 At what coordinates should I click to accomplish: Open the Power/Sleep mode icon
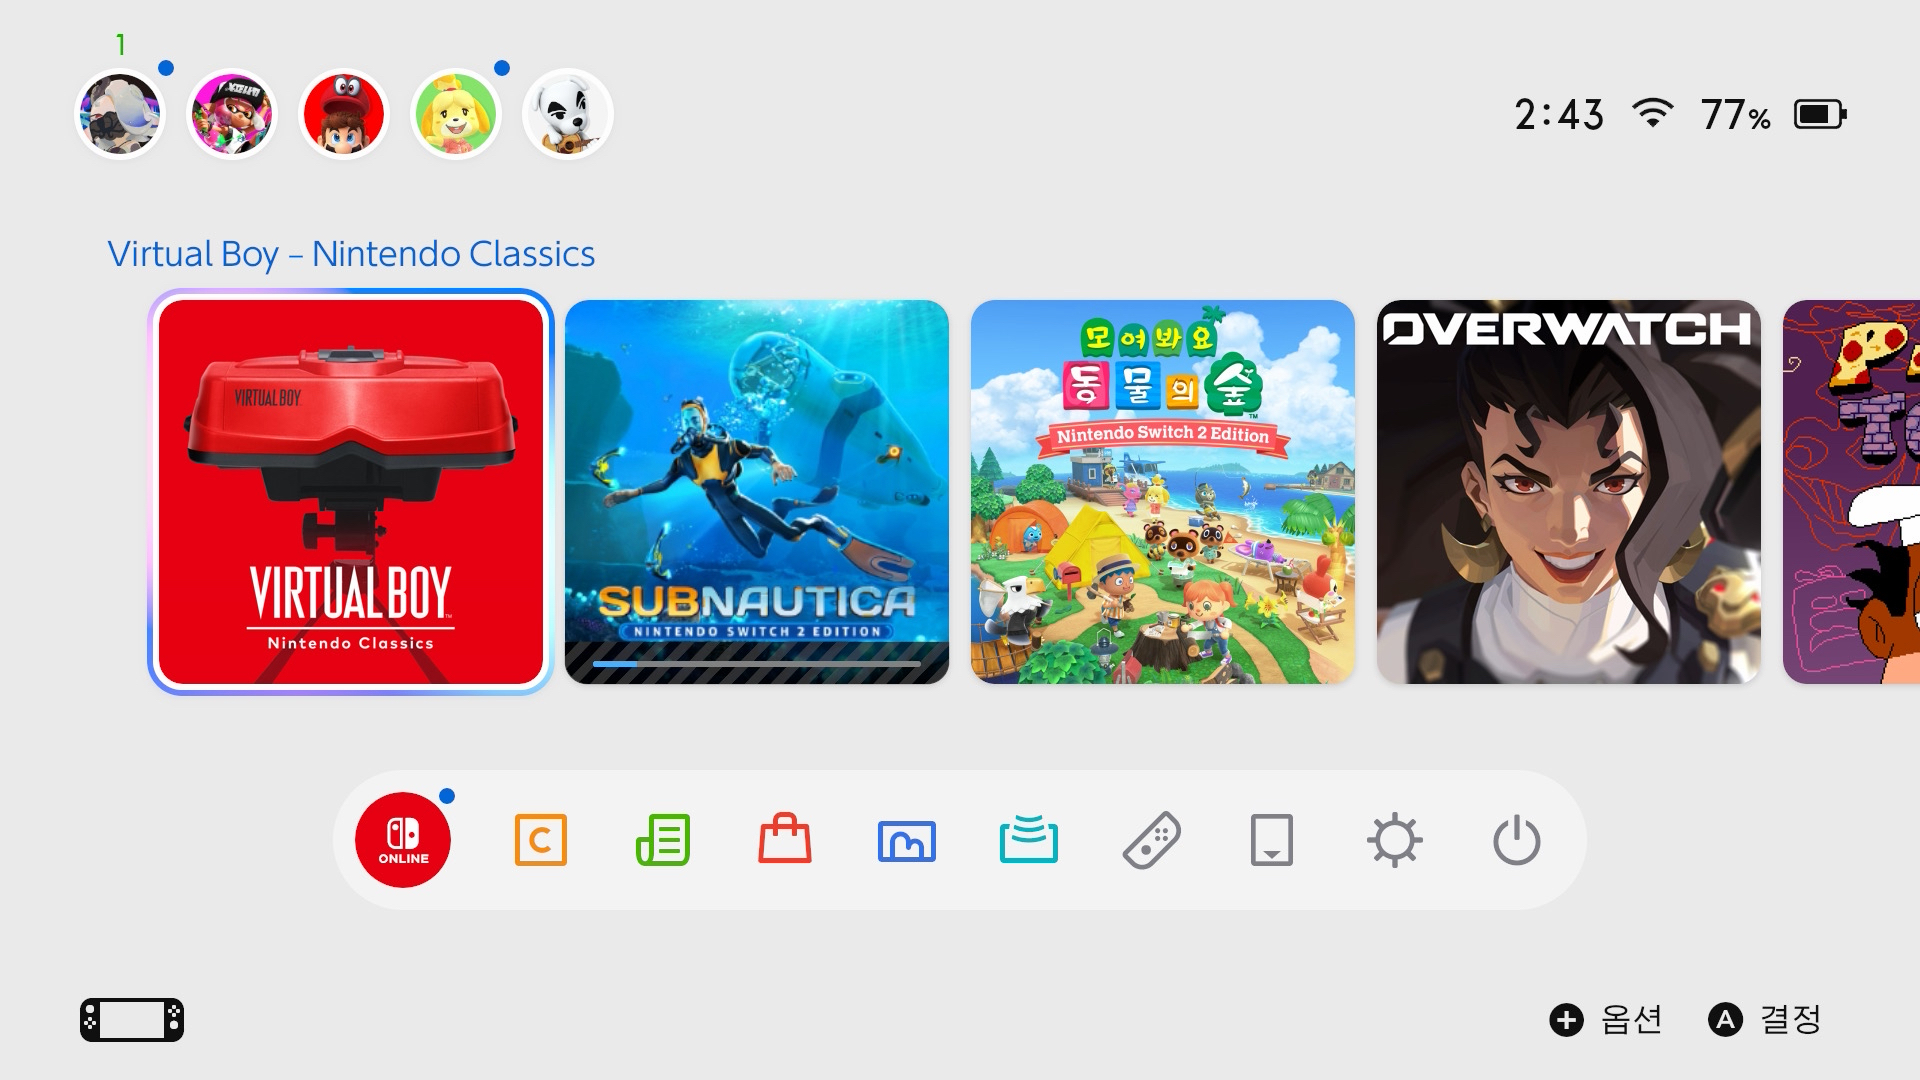coord(1517,840)
